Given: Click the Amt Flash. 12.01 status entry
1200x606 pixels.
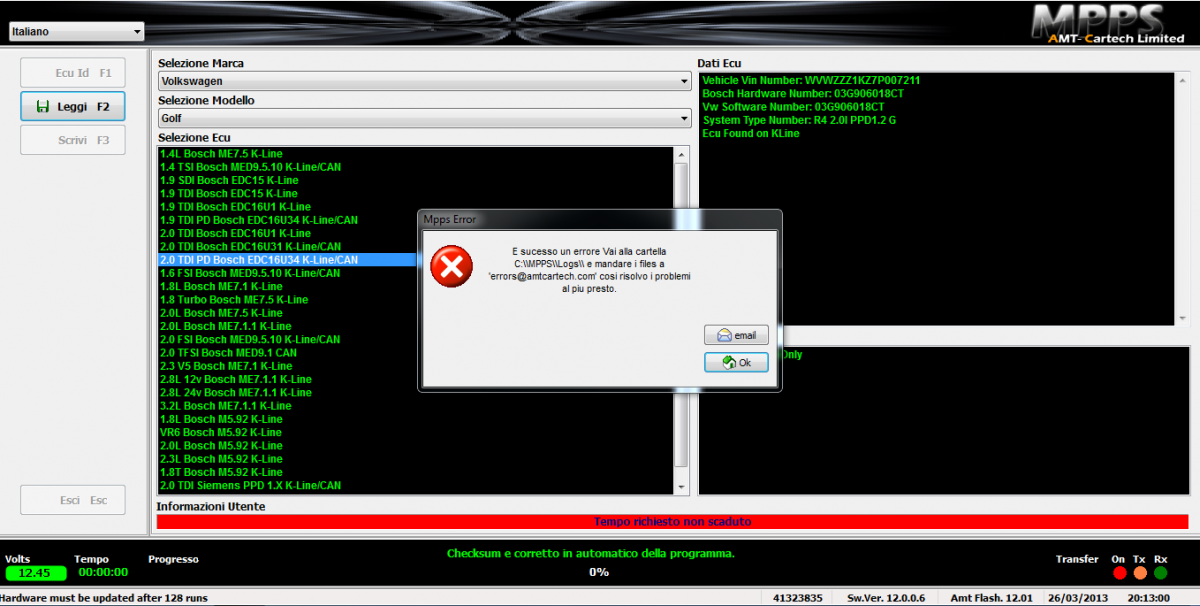Looking at the screenshot, I should tap(991, 597).
